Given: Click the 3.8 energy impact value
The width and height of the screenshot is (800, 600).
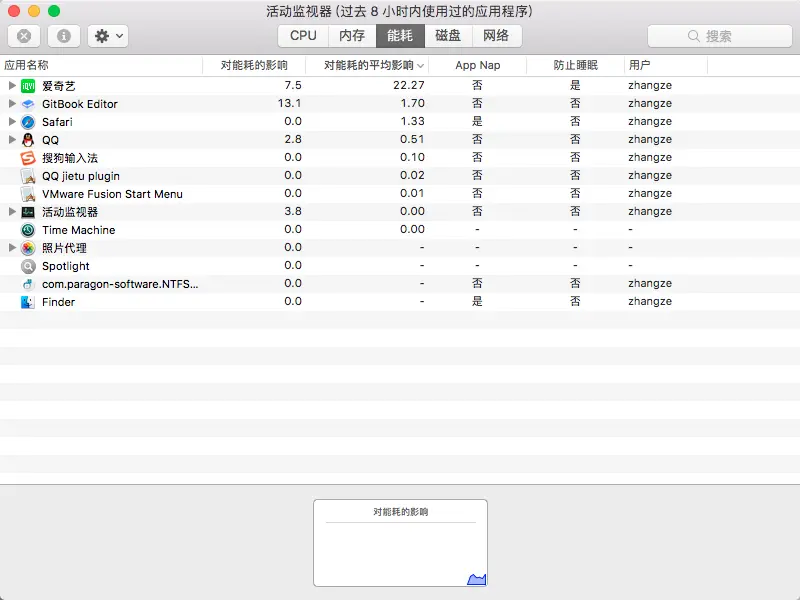Looking at the screenshot, I should click(293, 211).
